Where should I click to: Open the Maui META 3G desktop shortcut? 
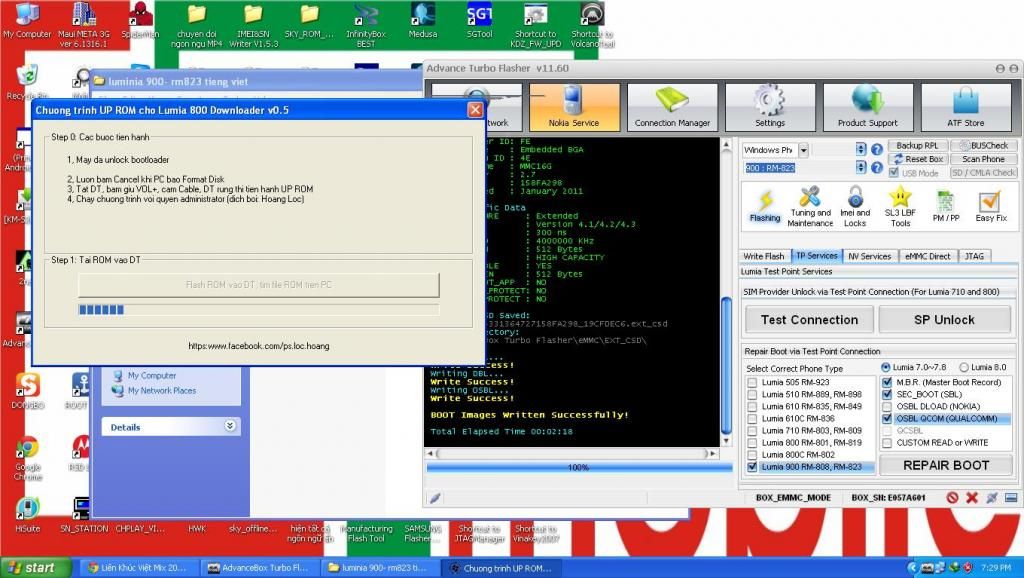click(84, 25)
